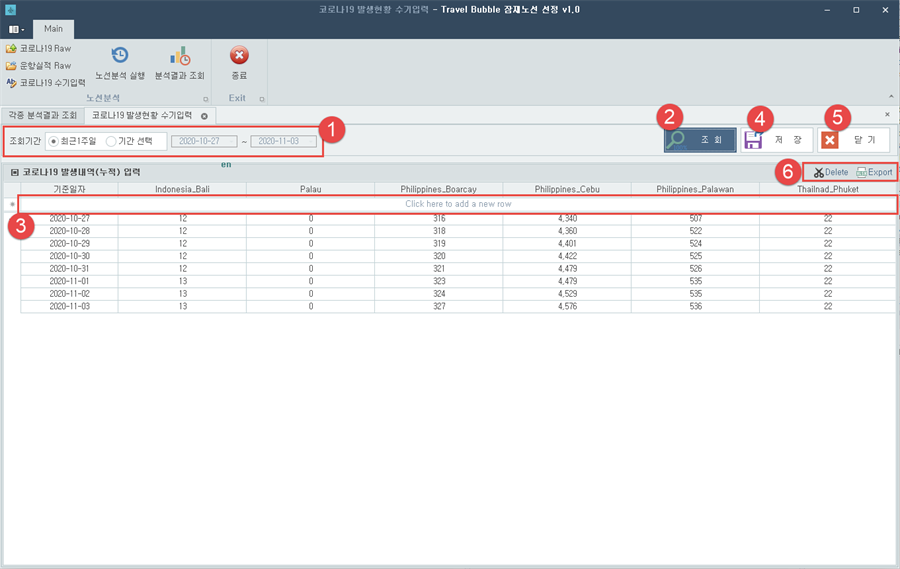Screen dimensions: 900x569
Task: Click the new-row asterisk row indicator
Action: (x=12, y=204)
